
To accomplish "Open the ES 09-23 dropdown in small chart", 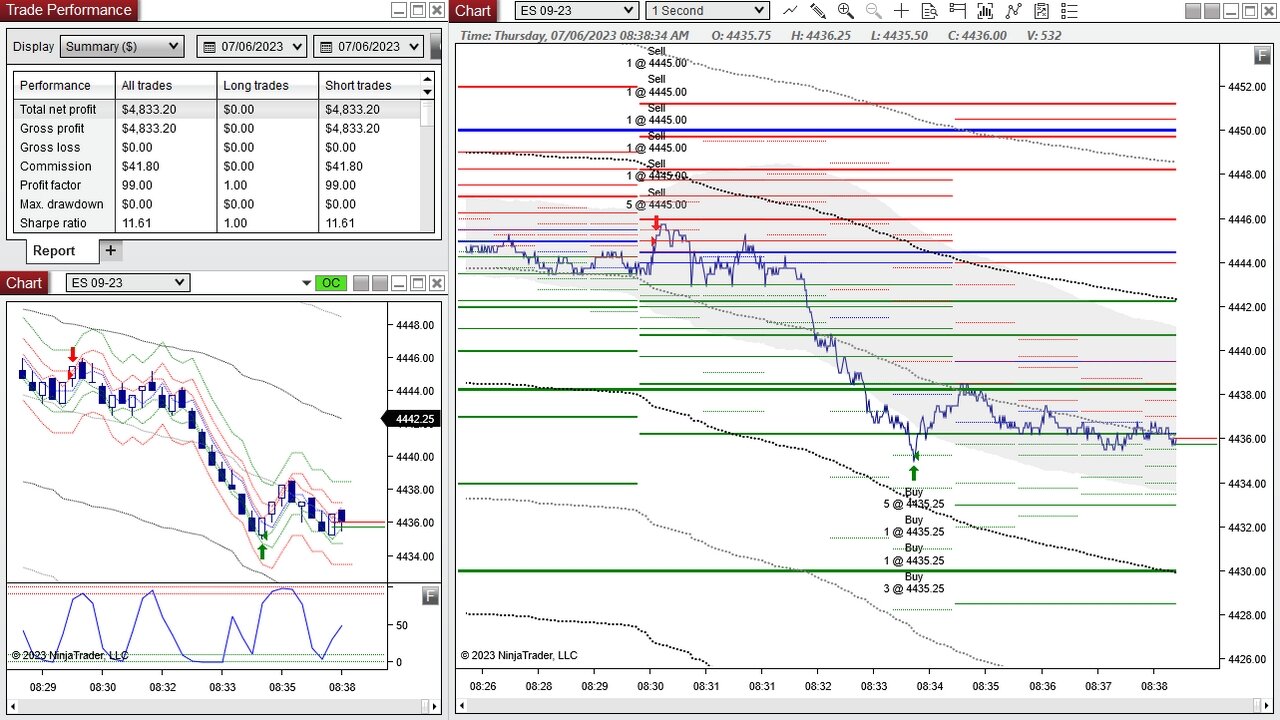I will tap(127, 283).
